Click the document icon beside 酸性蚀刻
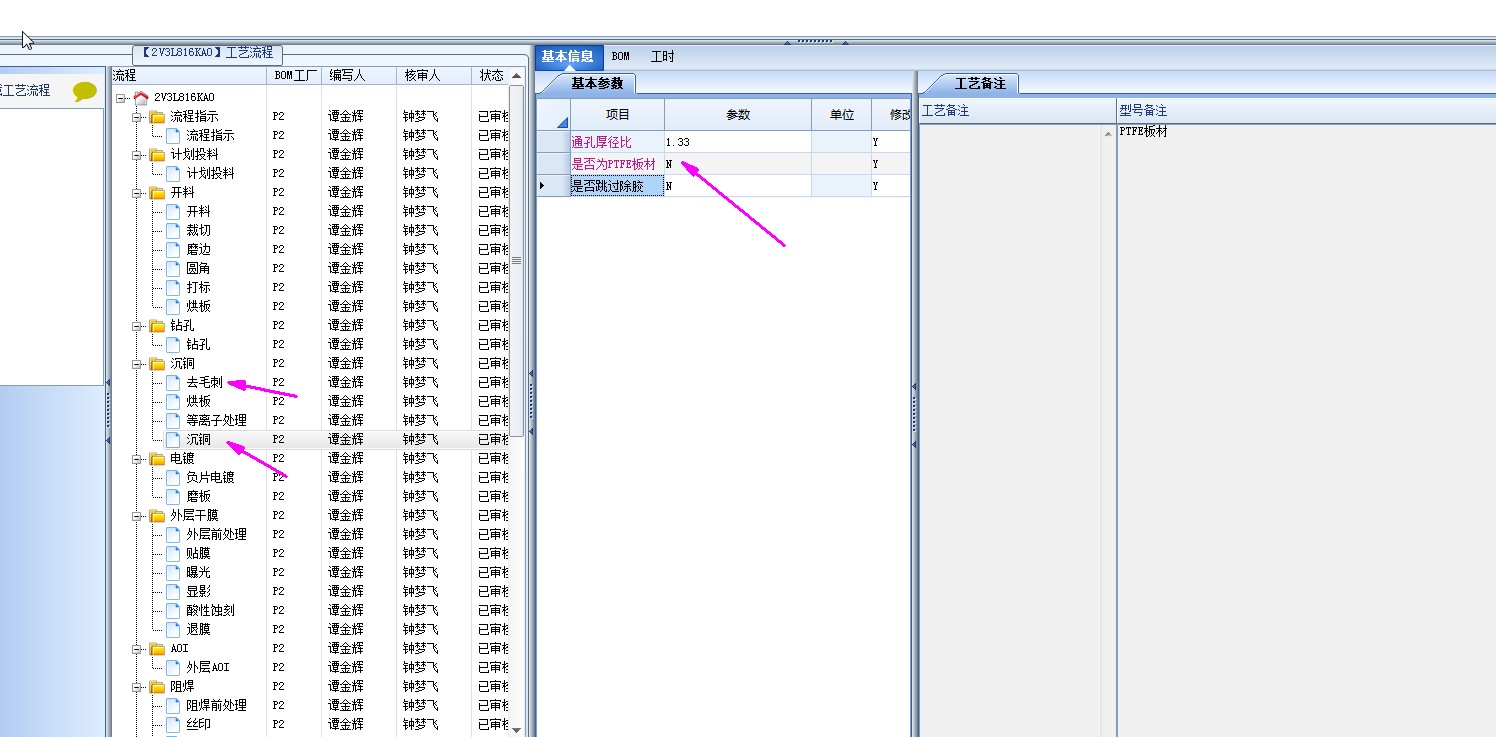The image size is (1496, 737). [173, 610]
